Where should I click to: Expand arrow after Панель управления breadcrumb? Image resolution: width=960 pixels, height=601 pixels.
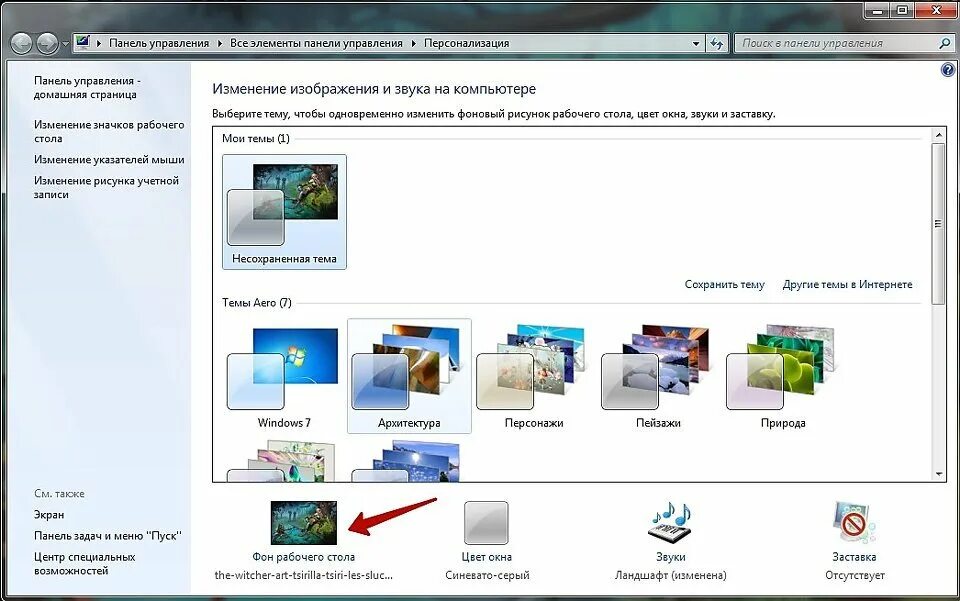(x=220, y=43)
